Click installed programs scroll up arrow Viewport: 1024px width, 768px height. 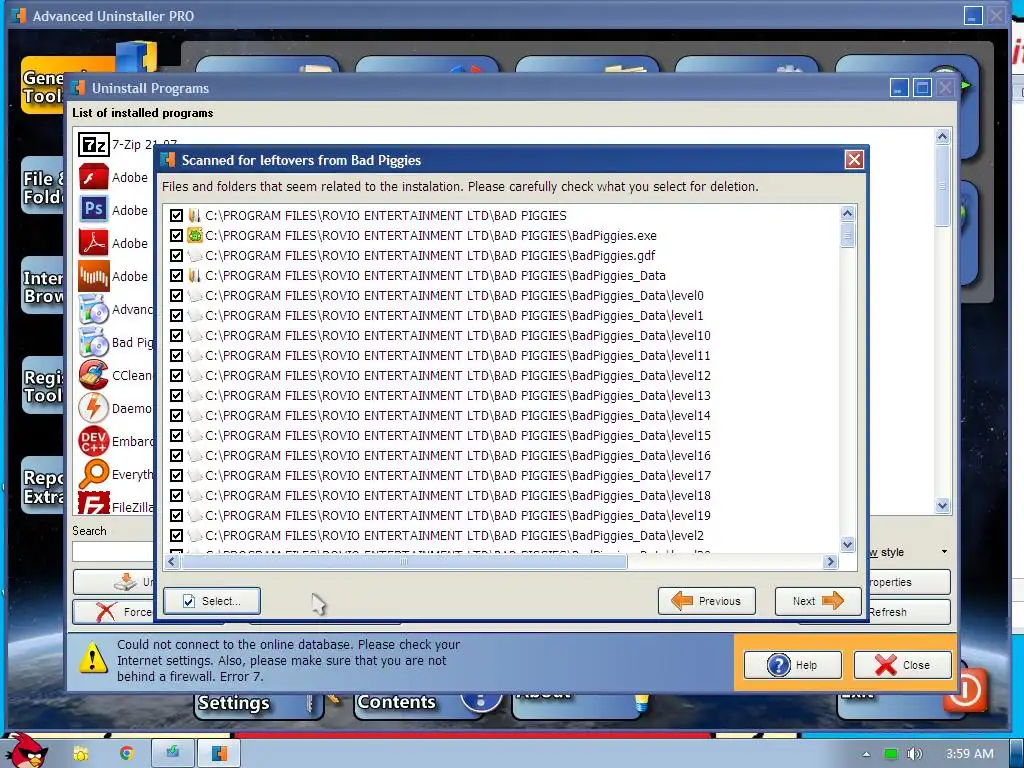(942, 136)
